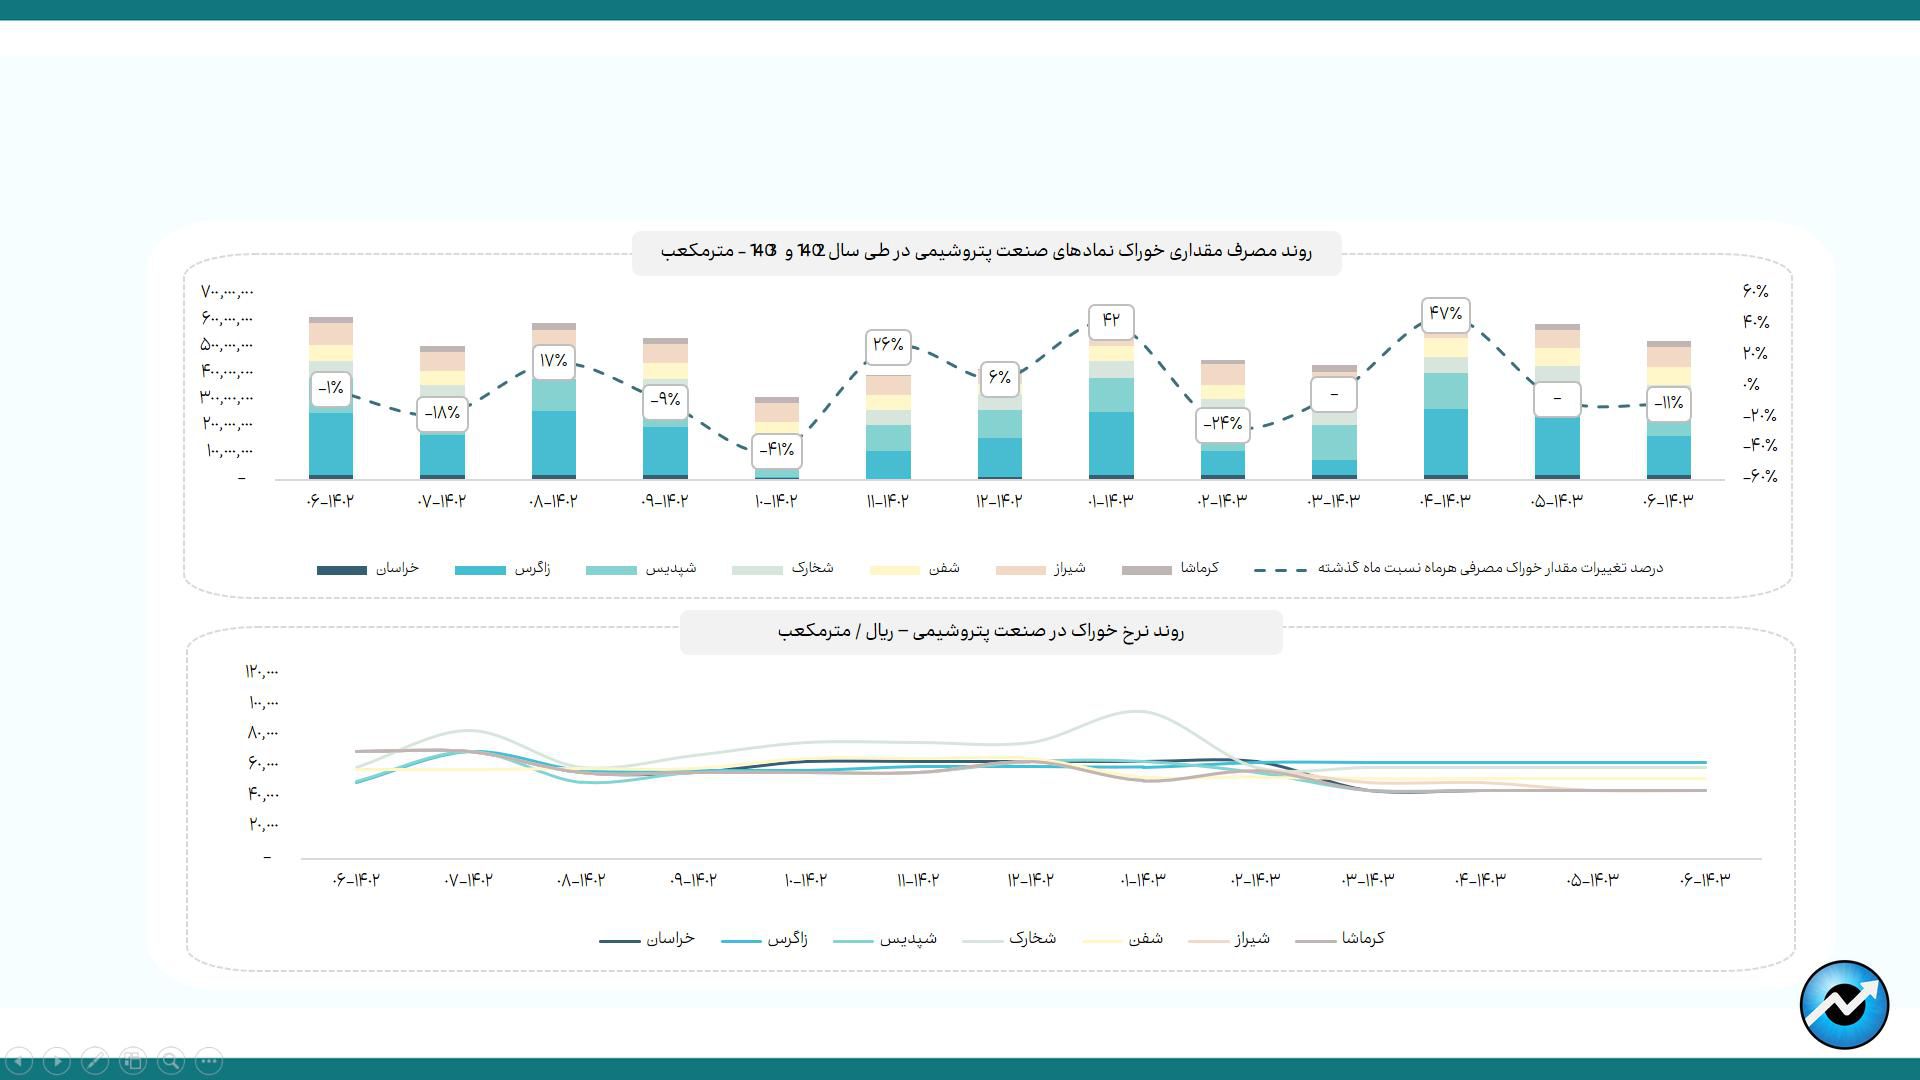Select the -9% data label
1920x1080 pixels.
point(665,401)
